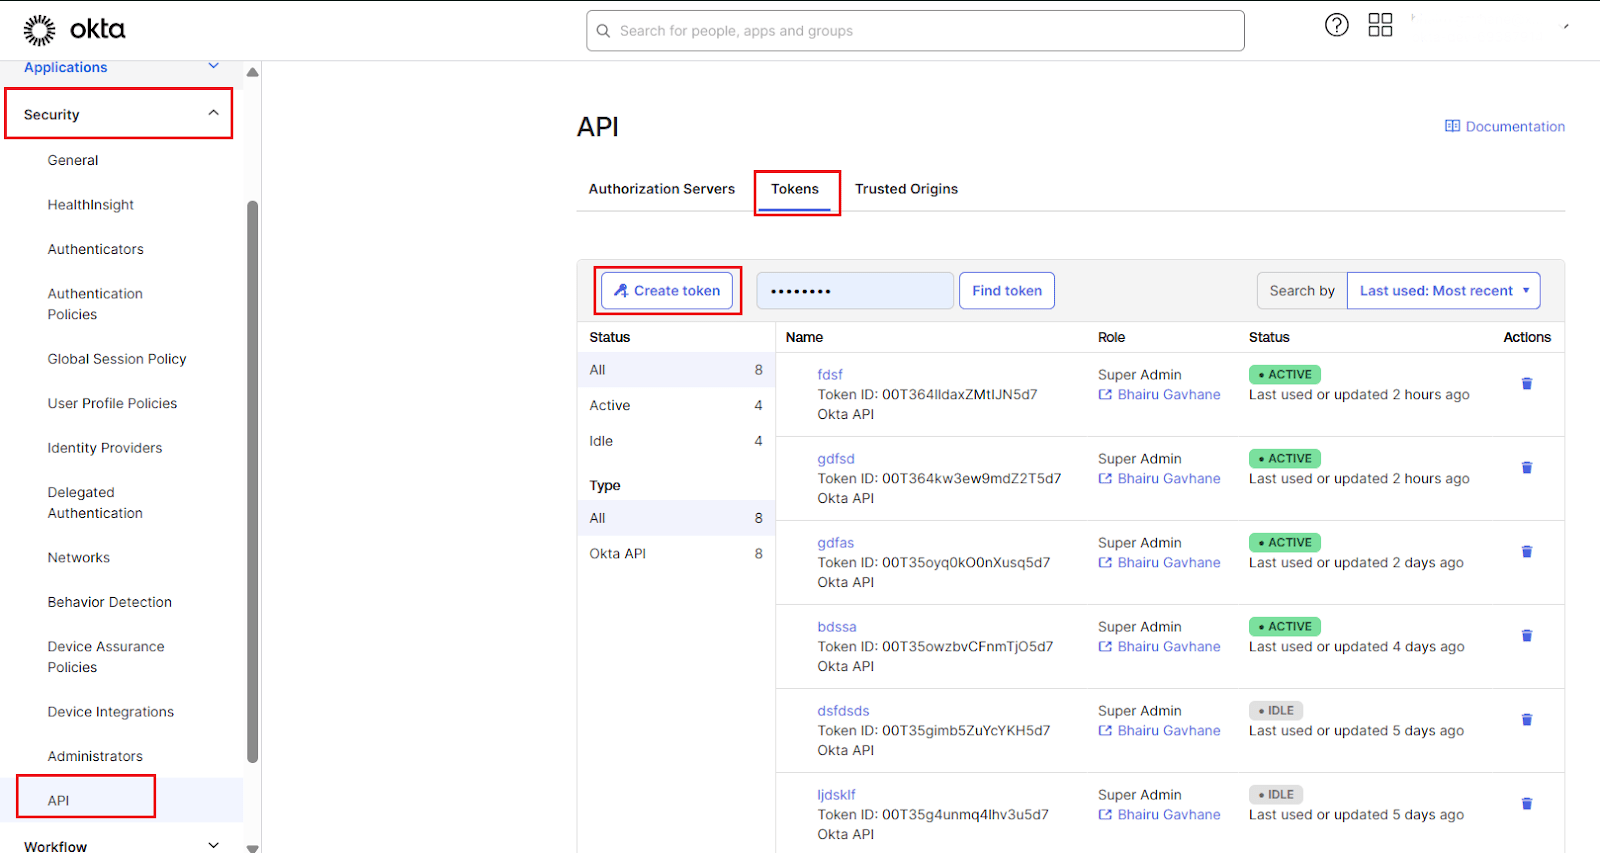Screen dimensions: 1600x853
Task: Click sidebar scroll down arrow
Action: point(253,847)
